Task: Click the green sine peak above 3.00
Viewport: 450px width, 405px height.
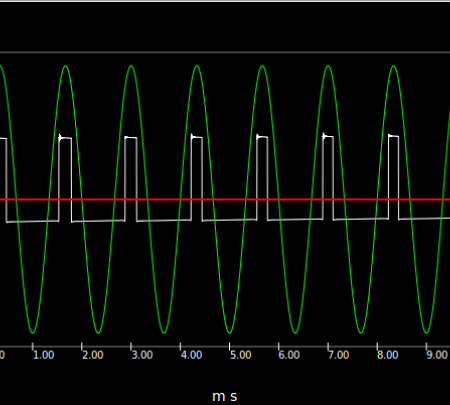Action: pos(131,66)
